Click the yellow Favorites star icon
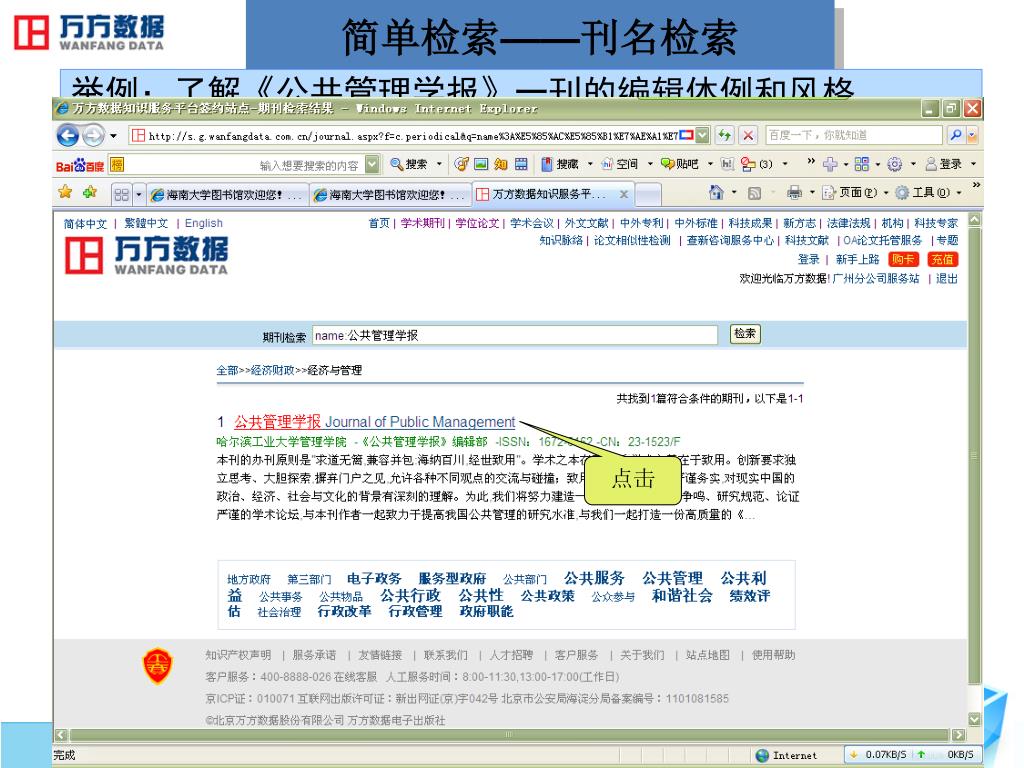 point(65,192)
